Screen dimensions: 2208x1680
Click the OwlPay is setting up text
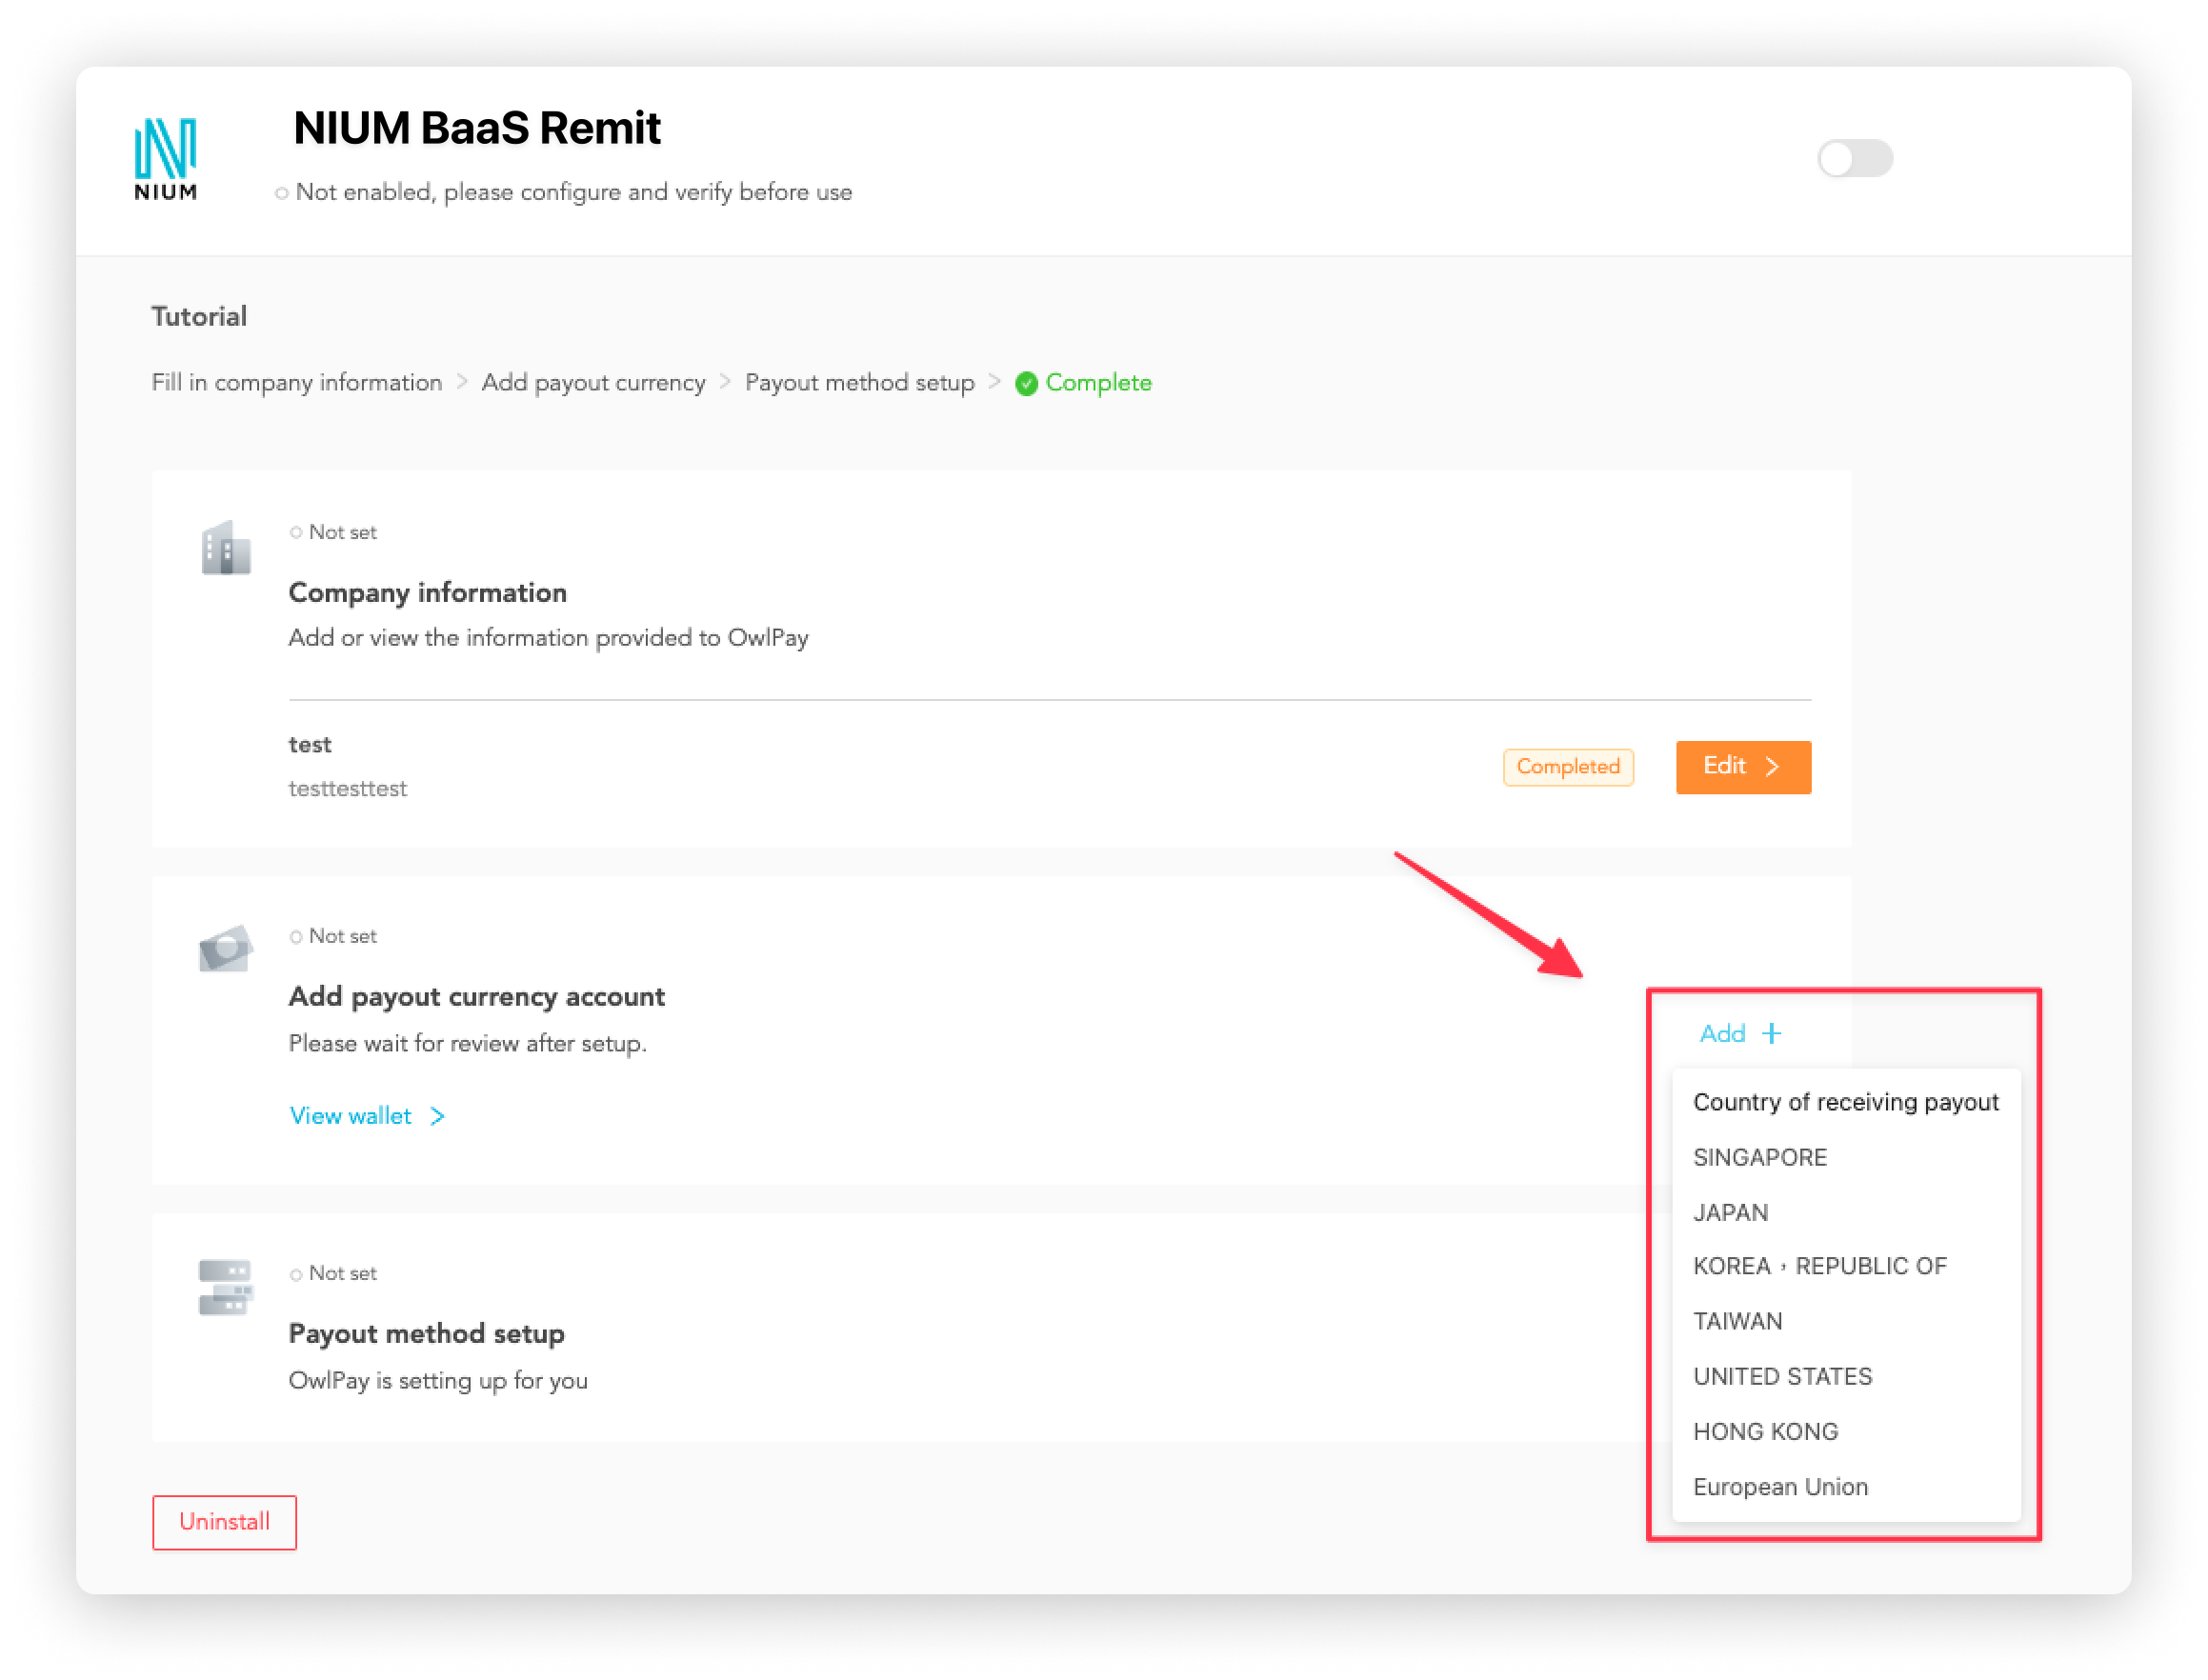pyautogui.click(x=438, y=1381)
